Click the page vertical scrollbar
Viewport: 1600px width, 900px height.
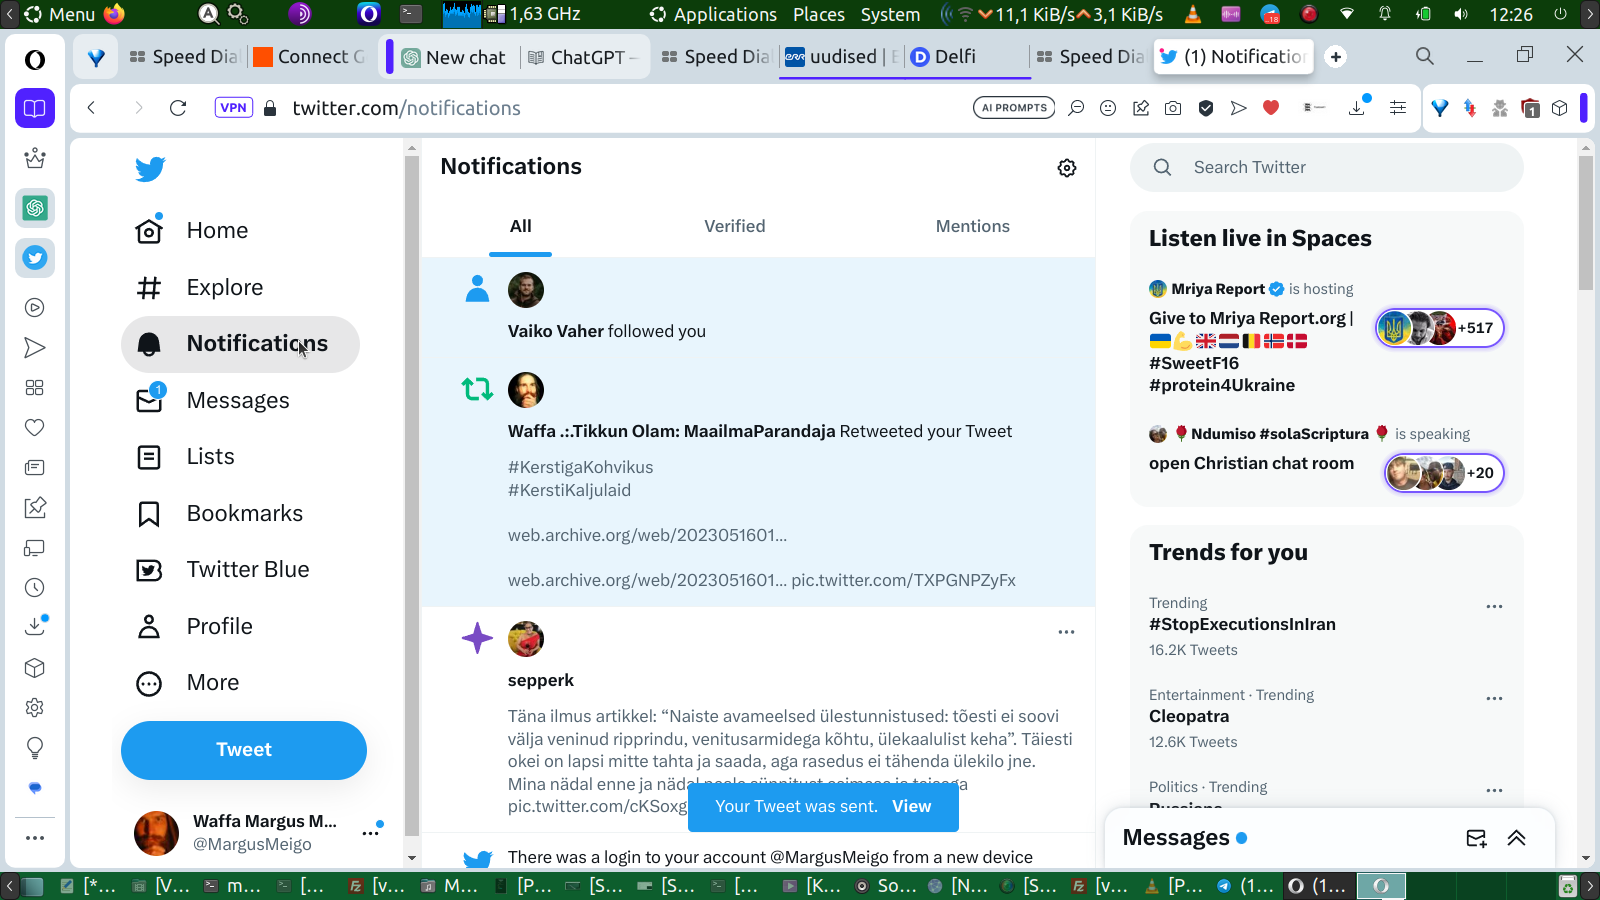coord(1585,222)
